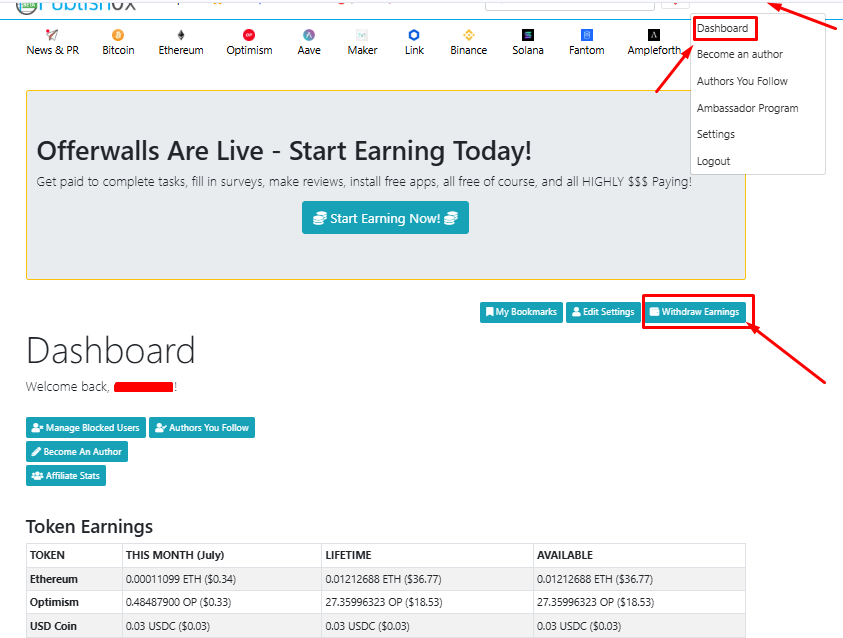The width and height of the screenshot is (843, 638).
Task: Open Ambassador Program from the menu
Action: pyautogui.click(x=747, y=108)
